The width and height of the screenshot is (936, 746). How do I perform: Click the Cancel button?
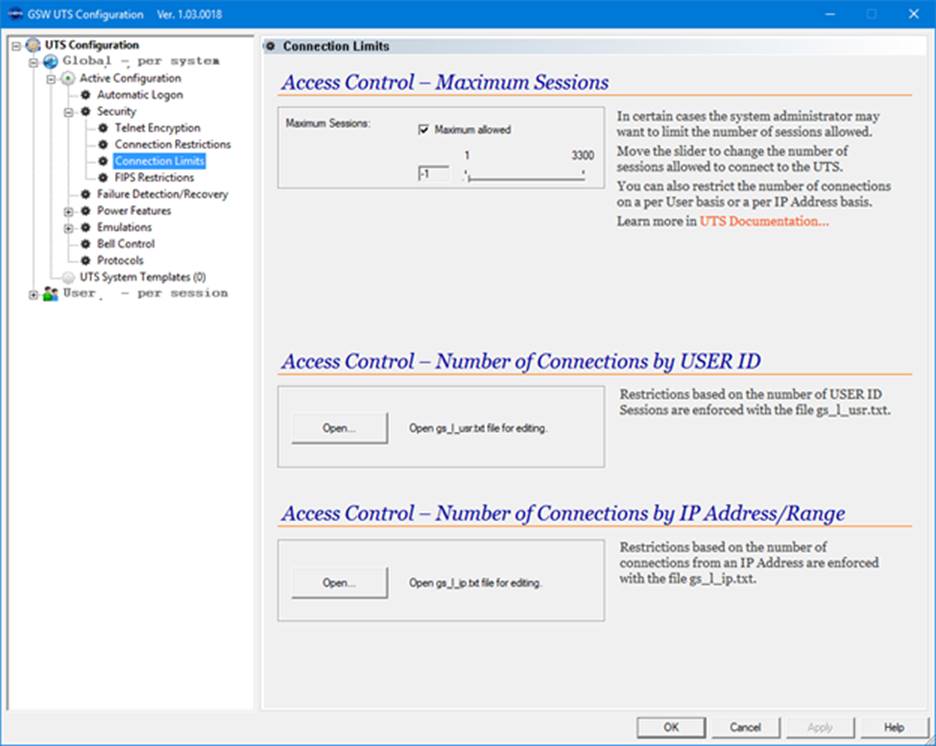[x=745, y=727]
